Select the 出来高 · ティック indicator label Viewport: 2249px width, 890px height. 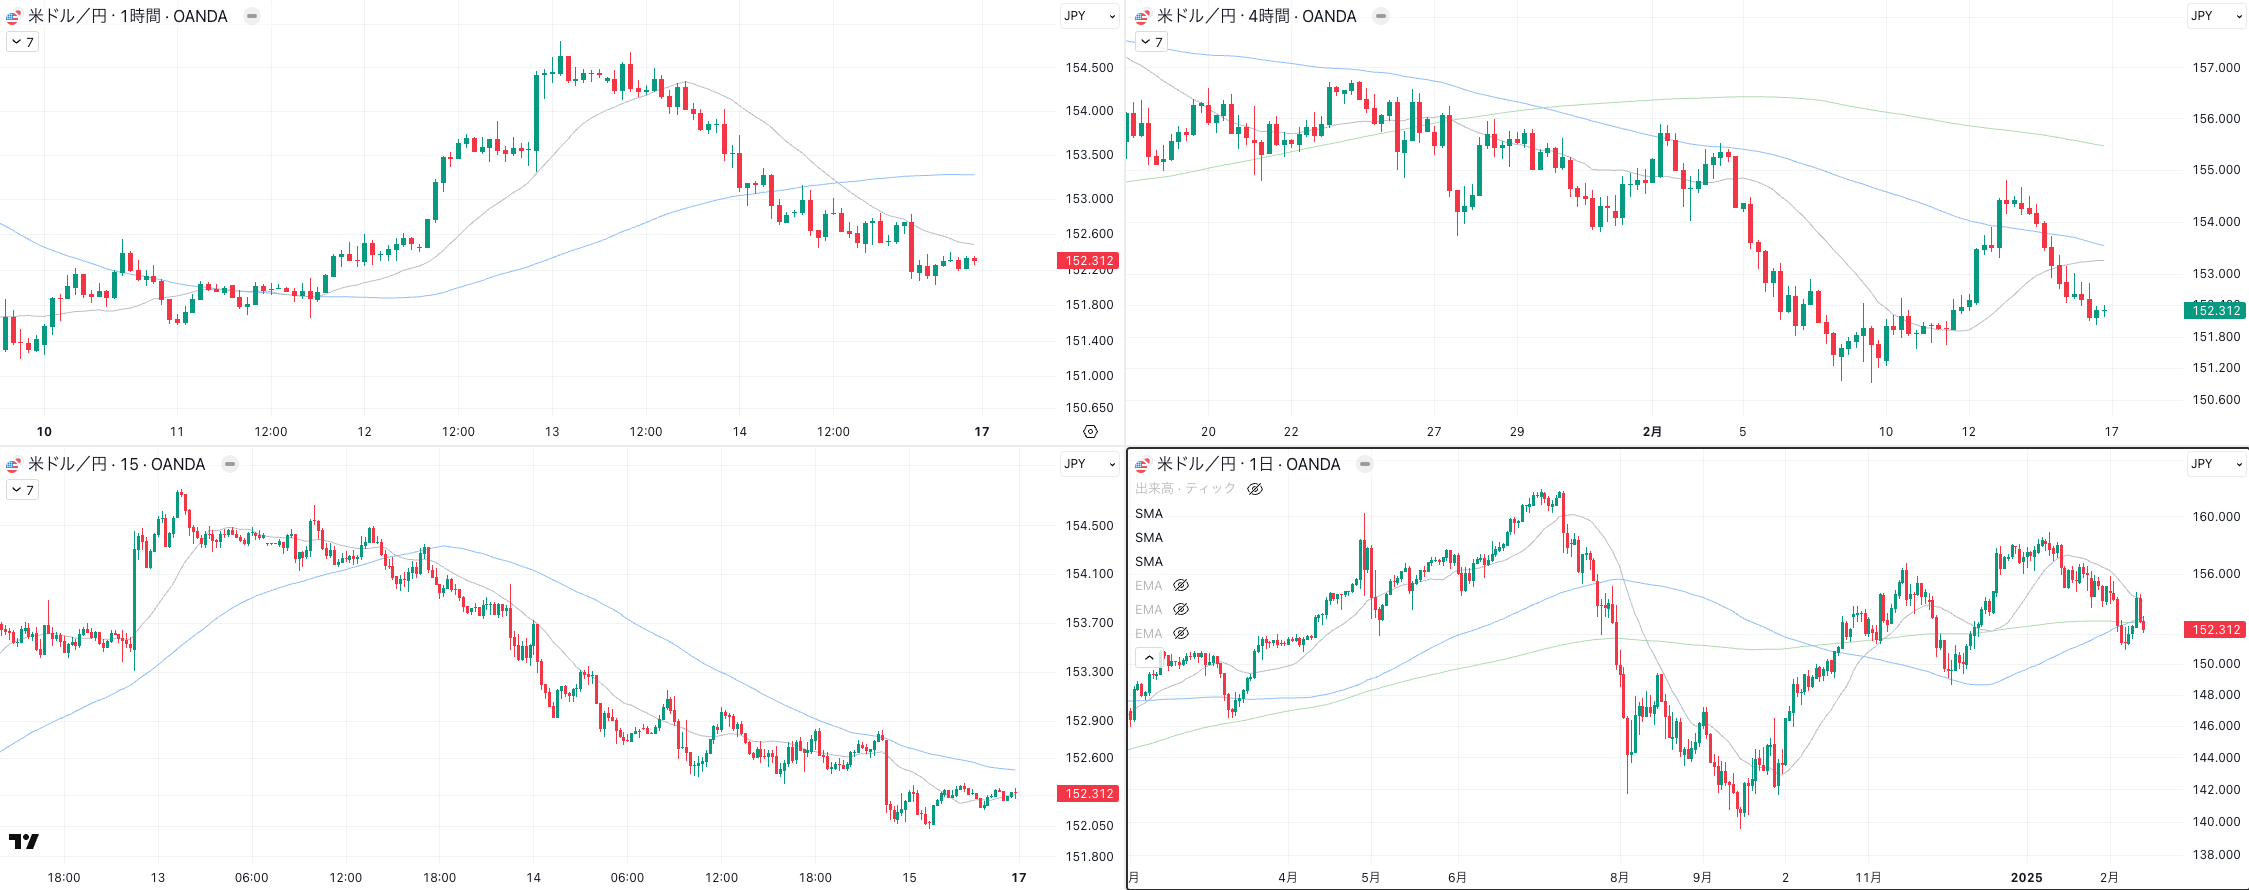click(x=1185, y=489)
